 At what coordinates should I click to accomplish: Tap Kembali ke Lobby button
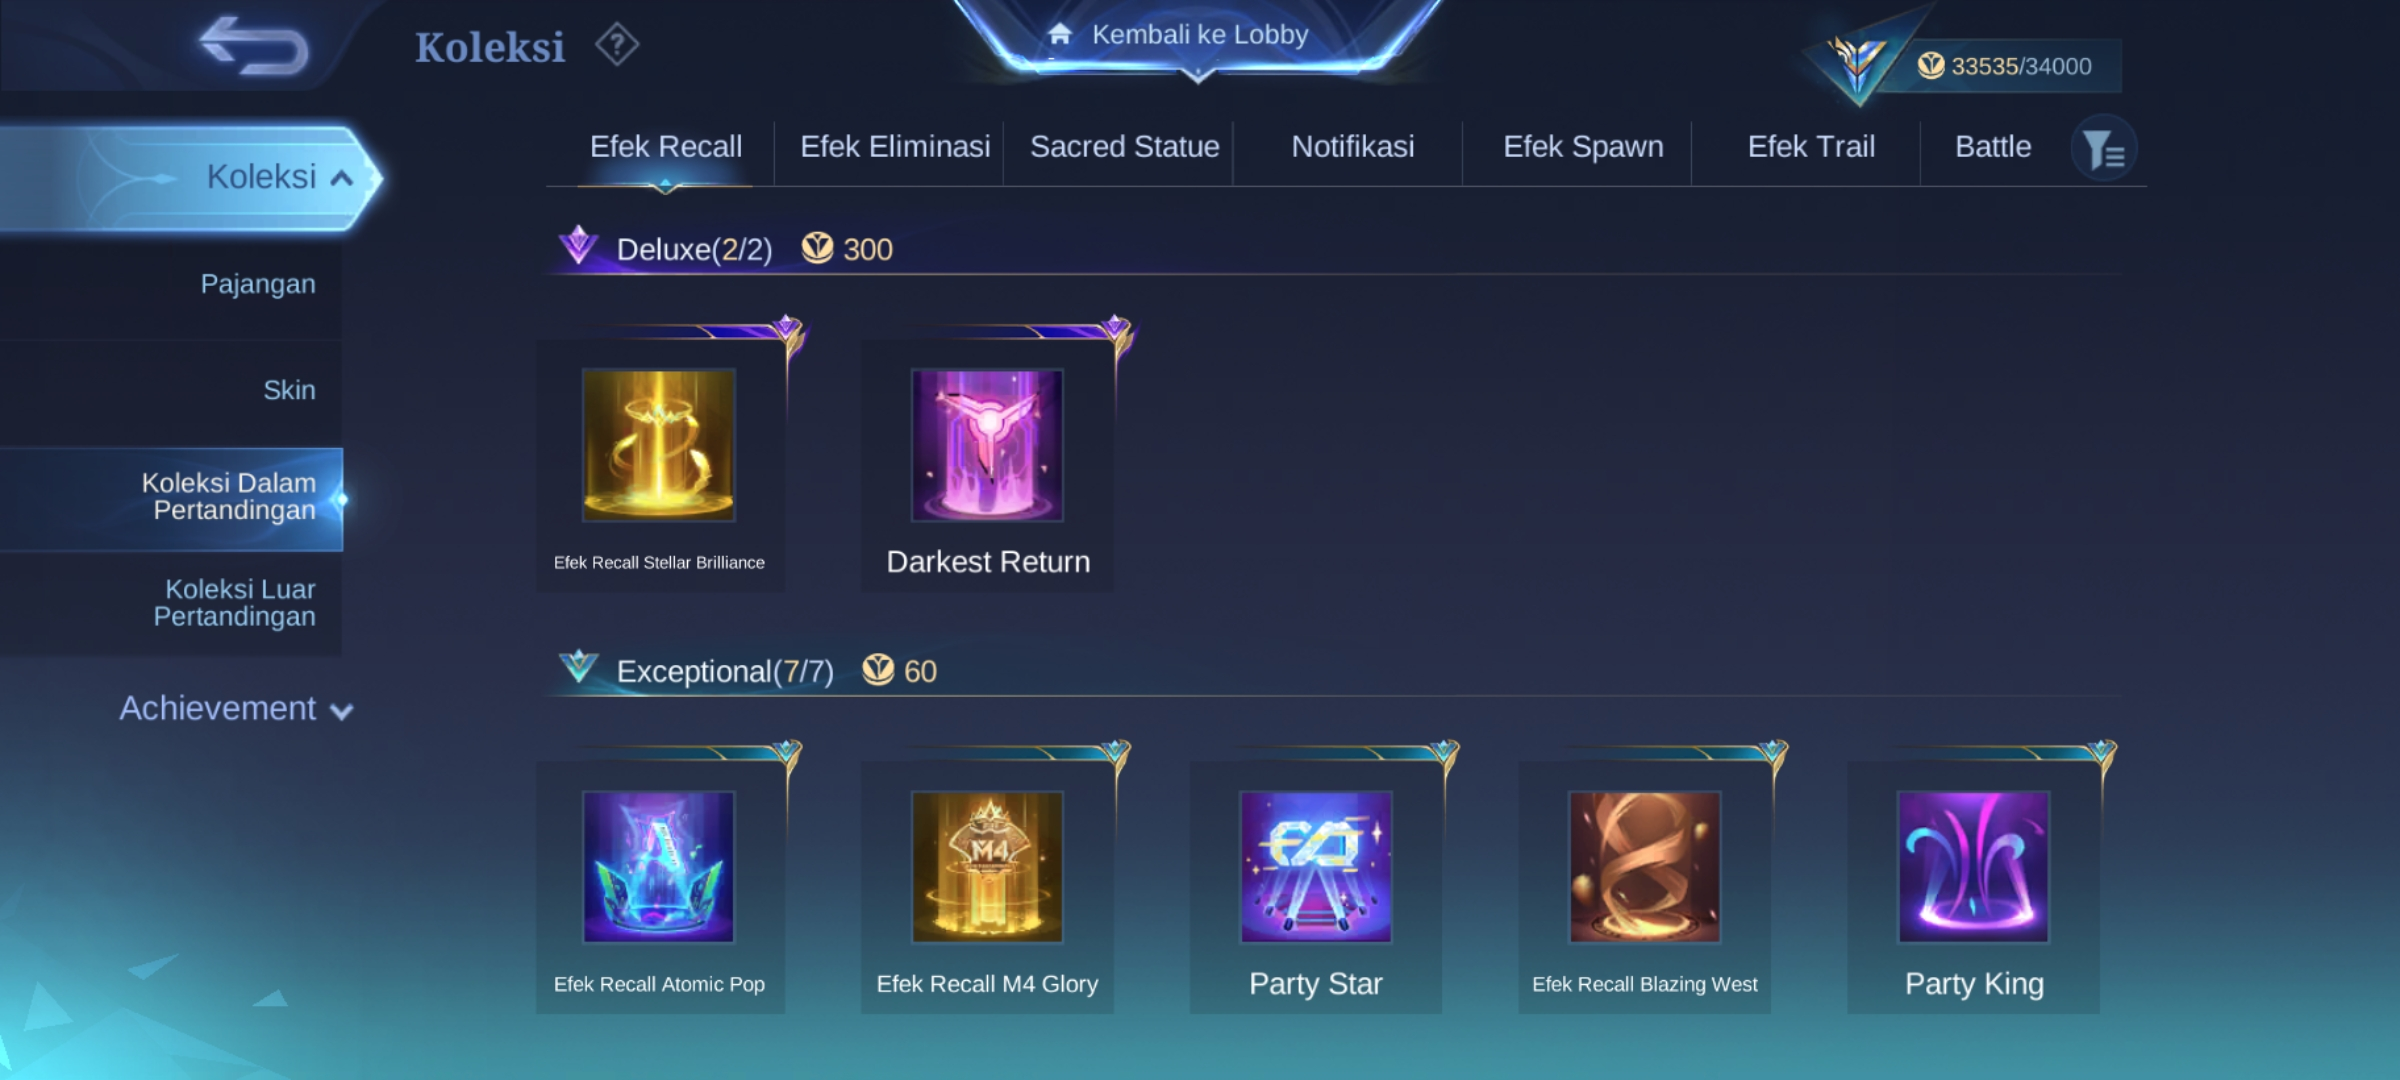pyautogui.click(x=1198, y=35)
